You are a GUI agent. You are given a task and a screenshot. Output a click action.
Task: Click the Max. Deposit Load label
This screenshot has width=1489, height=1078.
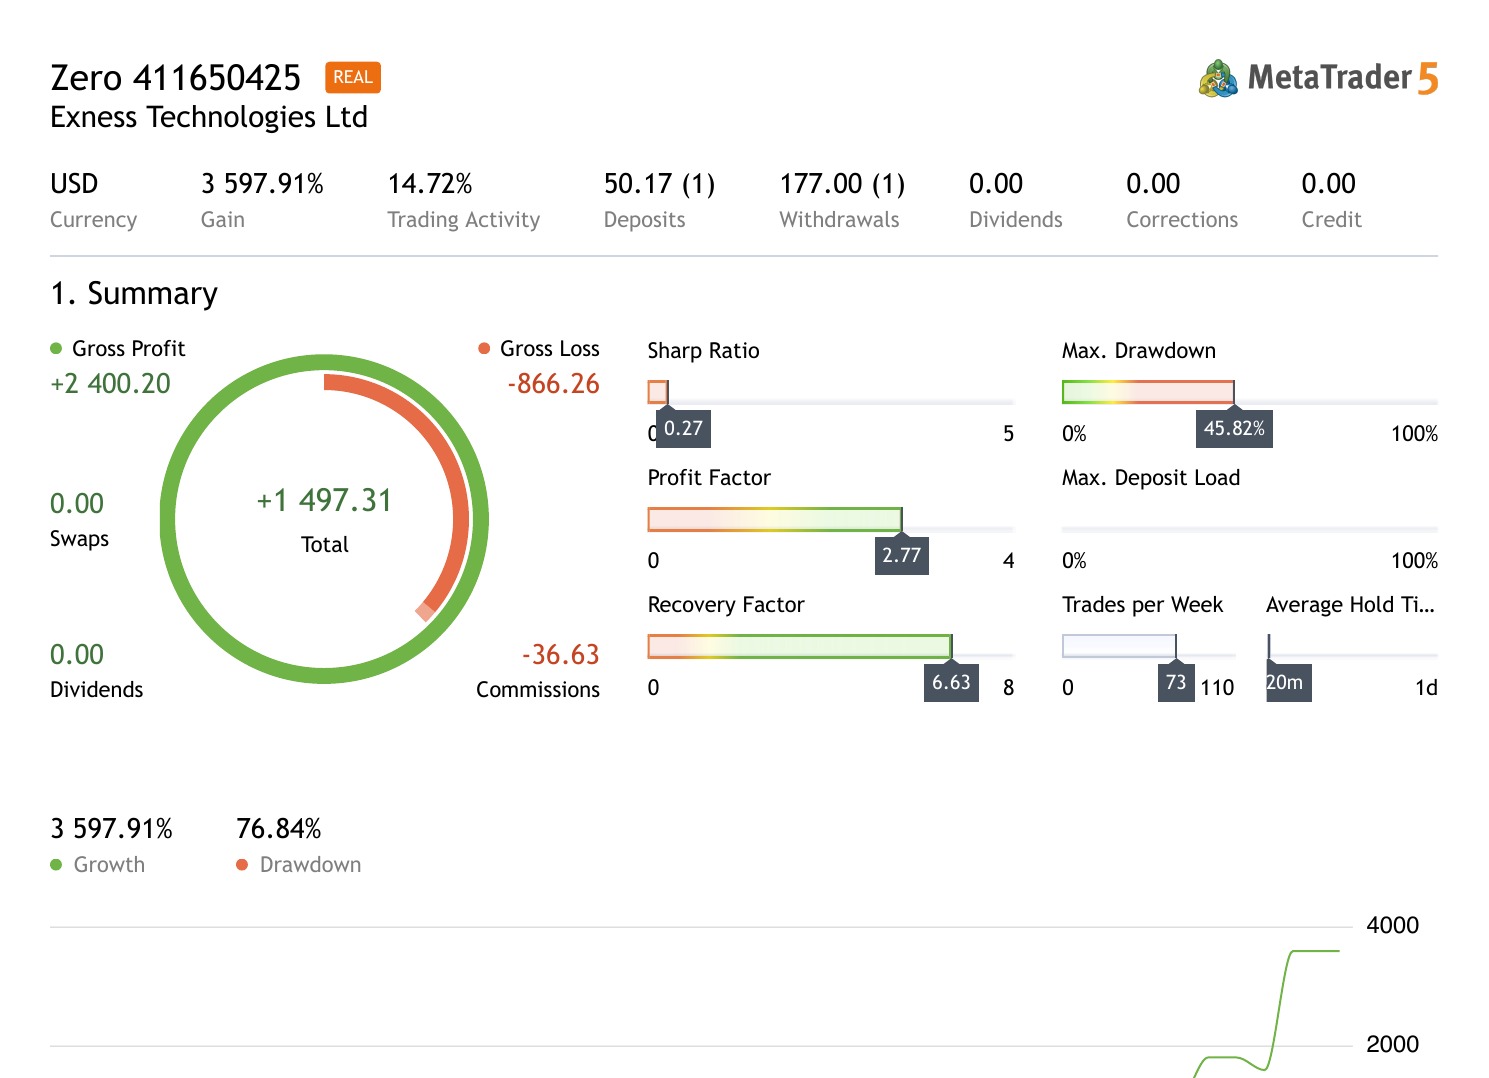tap(1151, 478)
